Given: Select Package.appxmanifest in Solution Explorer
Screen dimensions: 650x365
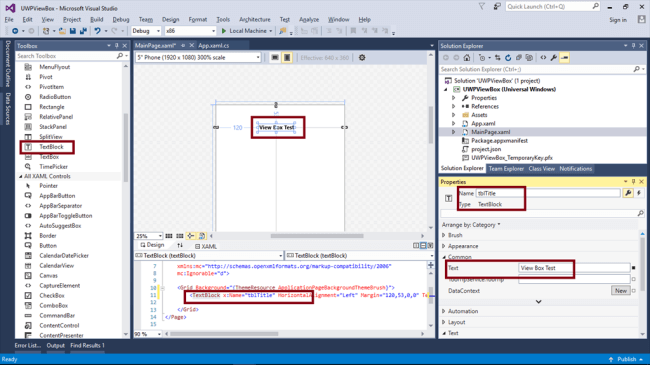Looking at the screenshot, I should (499, 141).
